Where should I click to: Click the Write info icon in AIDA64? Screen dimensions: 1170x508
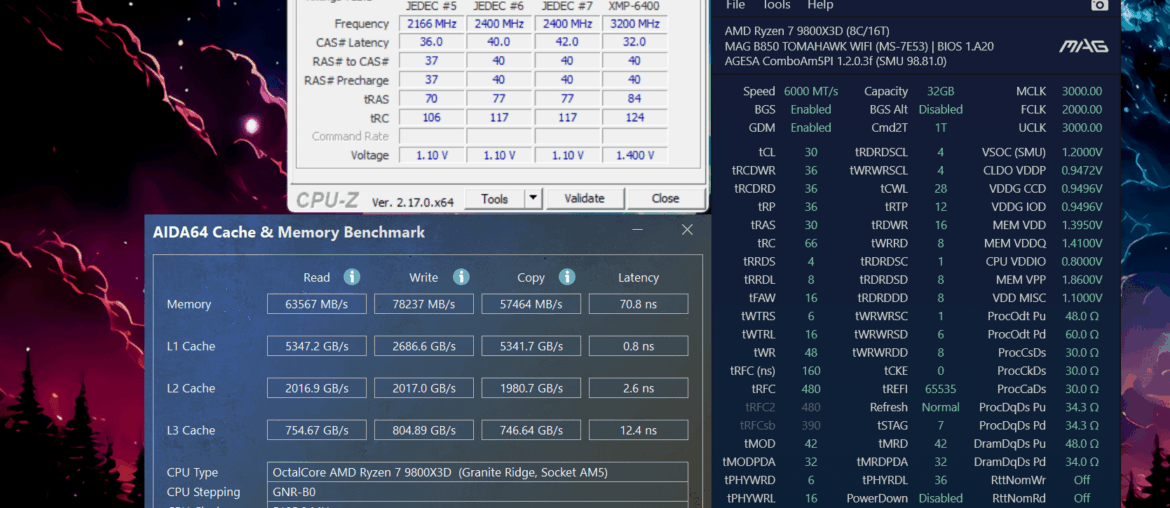point(461,277)
